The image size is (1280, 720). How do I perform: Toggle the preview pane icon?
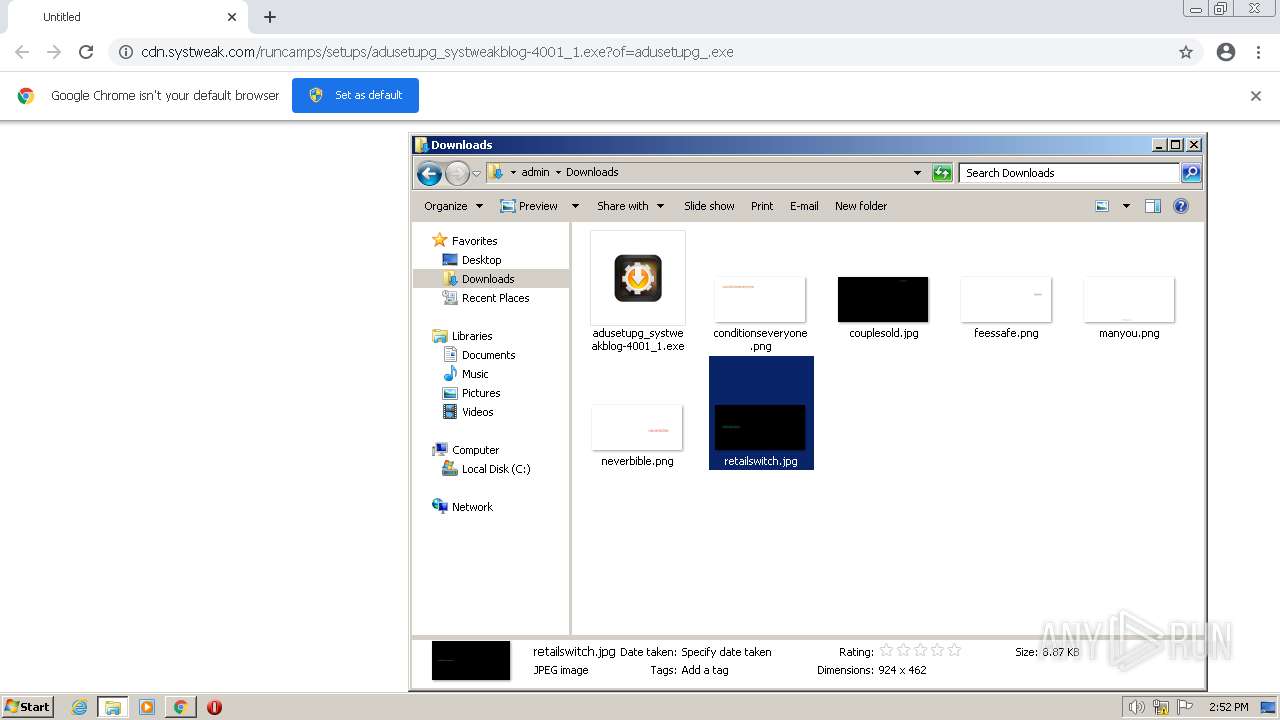pos(1153,206)
